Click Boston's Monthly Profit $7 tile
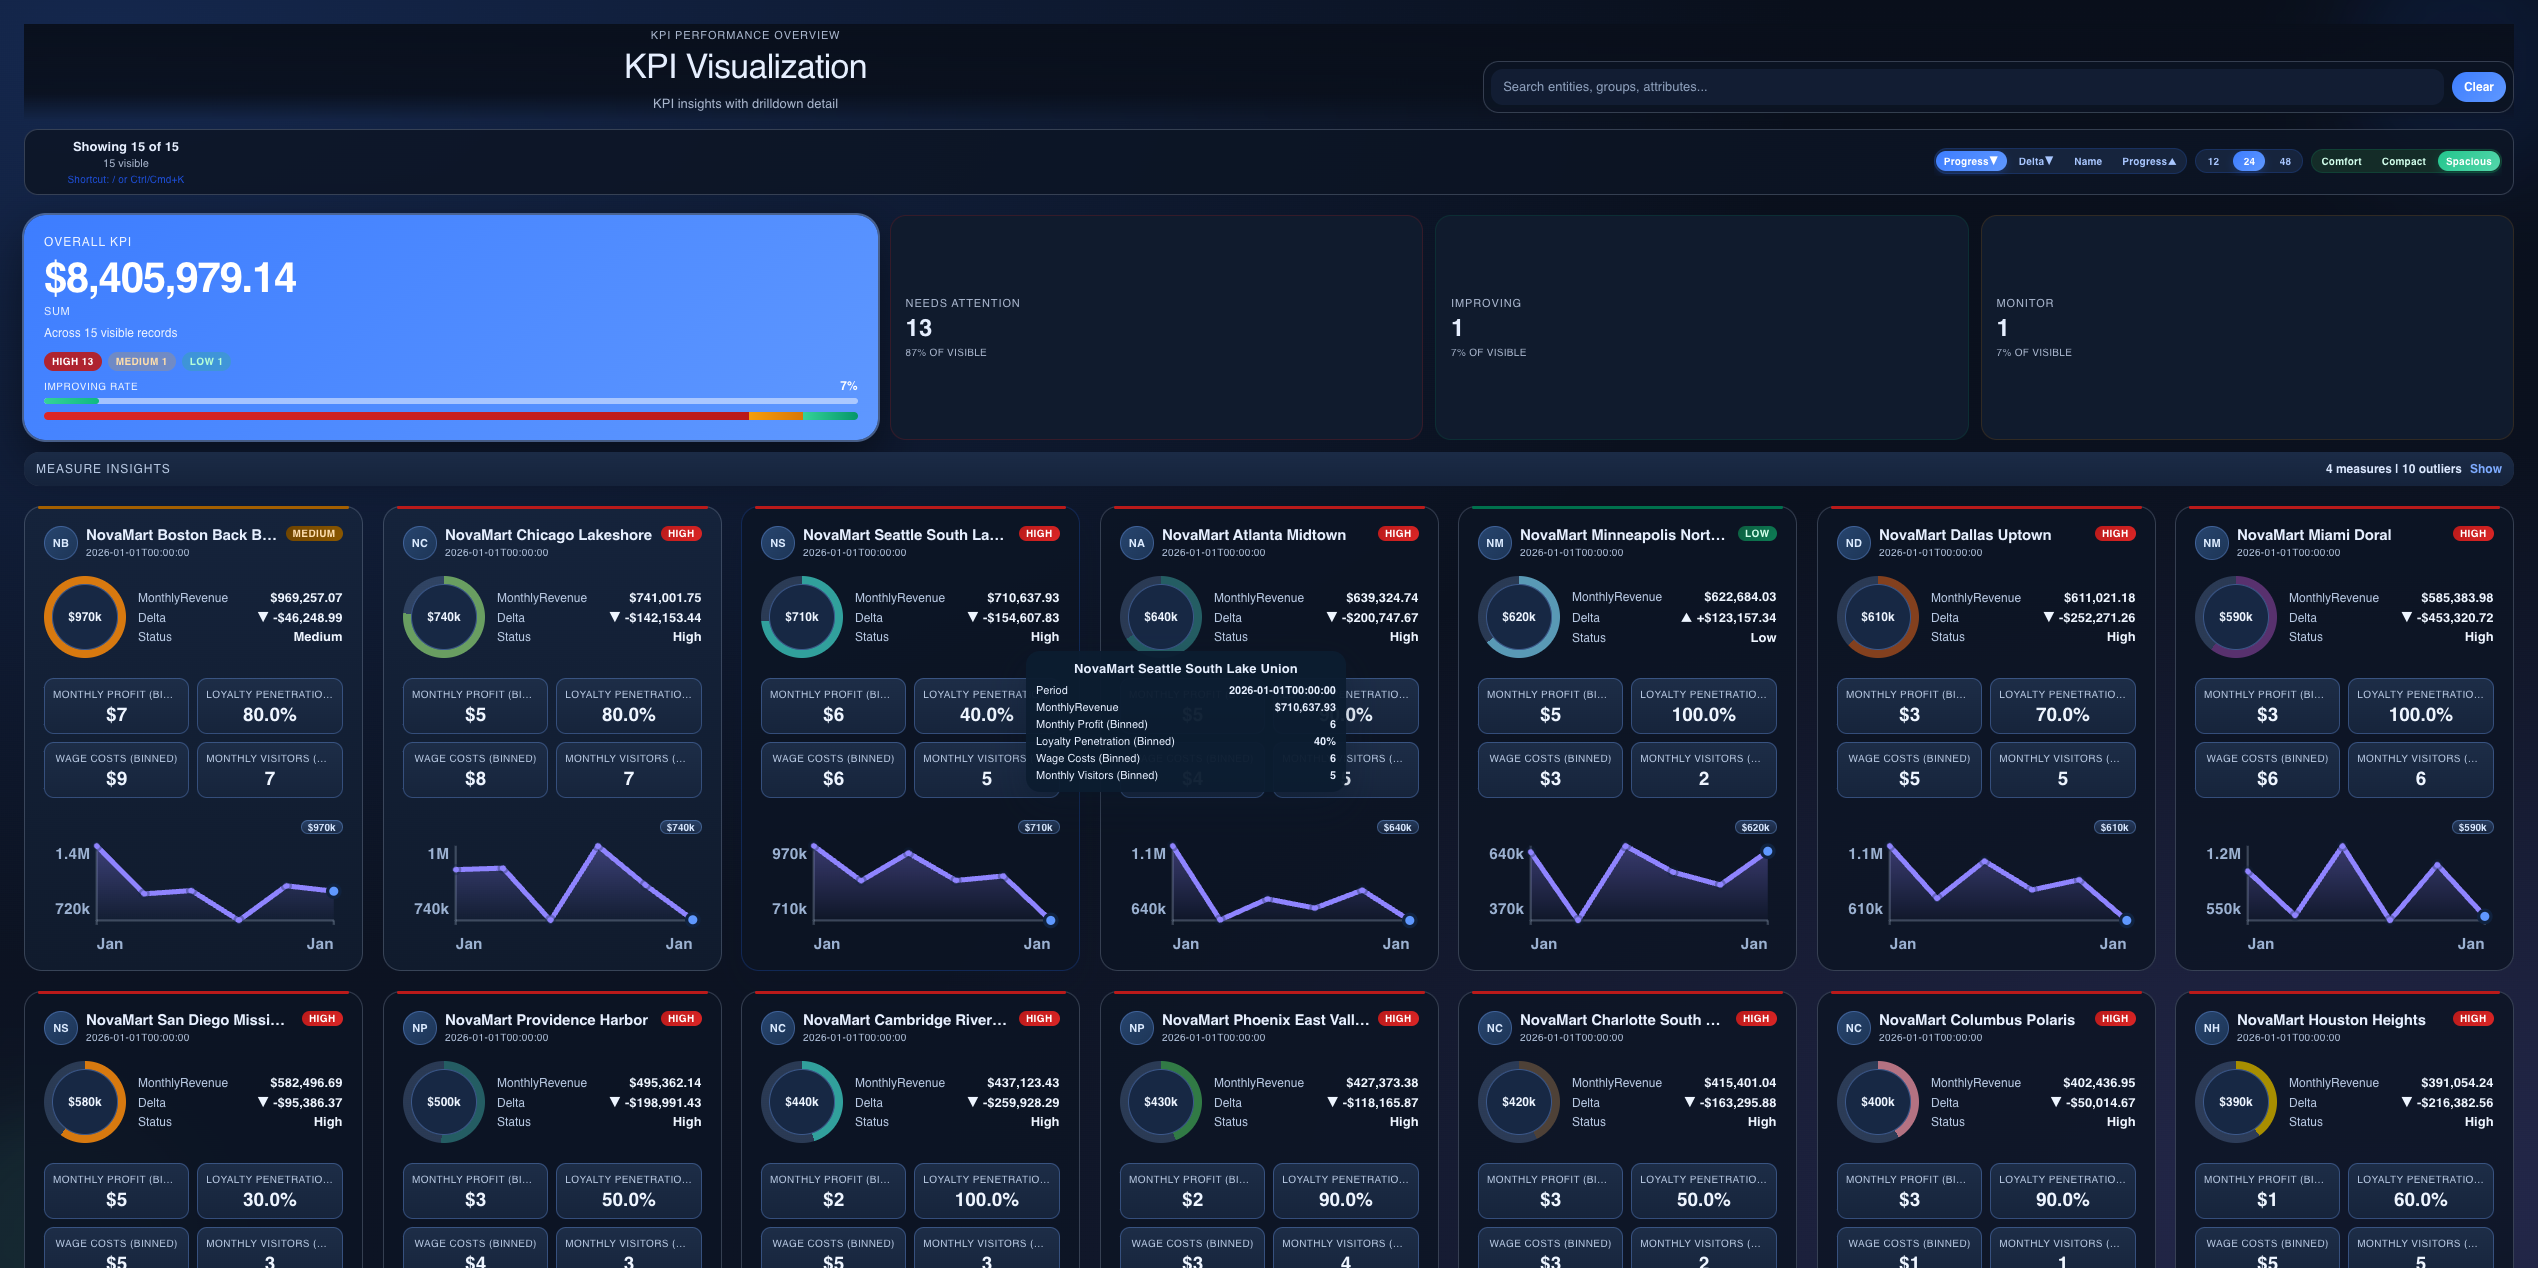 [x=116, y=706]
